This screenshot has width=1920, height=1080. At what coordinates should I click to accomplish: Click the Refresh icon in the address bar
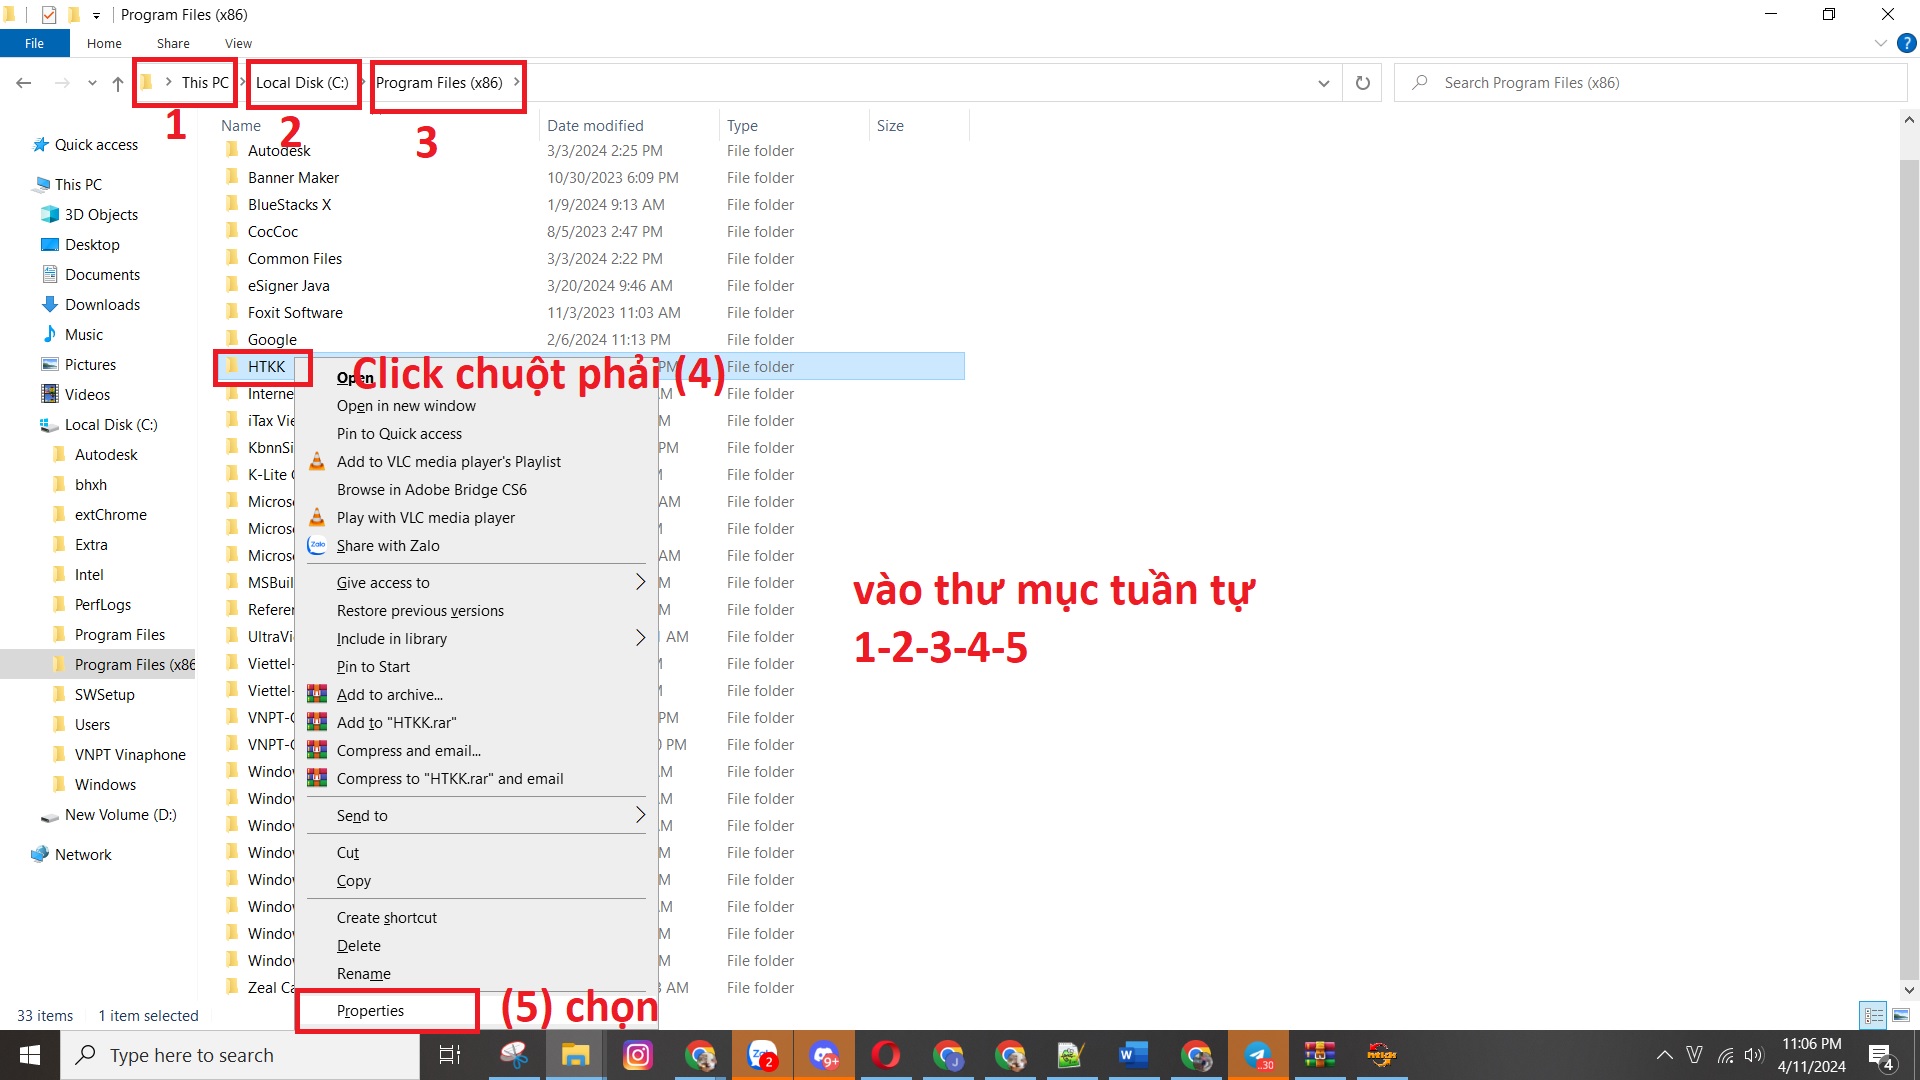[x=1361, y=82]
